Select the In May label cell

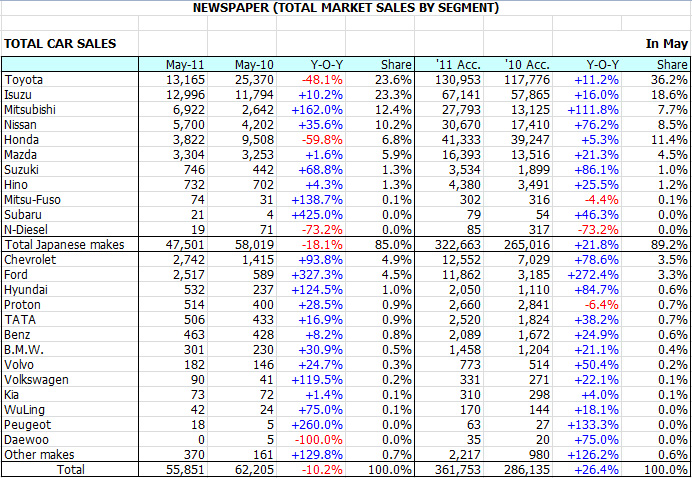click(666, 43)
